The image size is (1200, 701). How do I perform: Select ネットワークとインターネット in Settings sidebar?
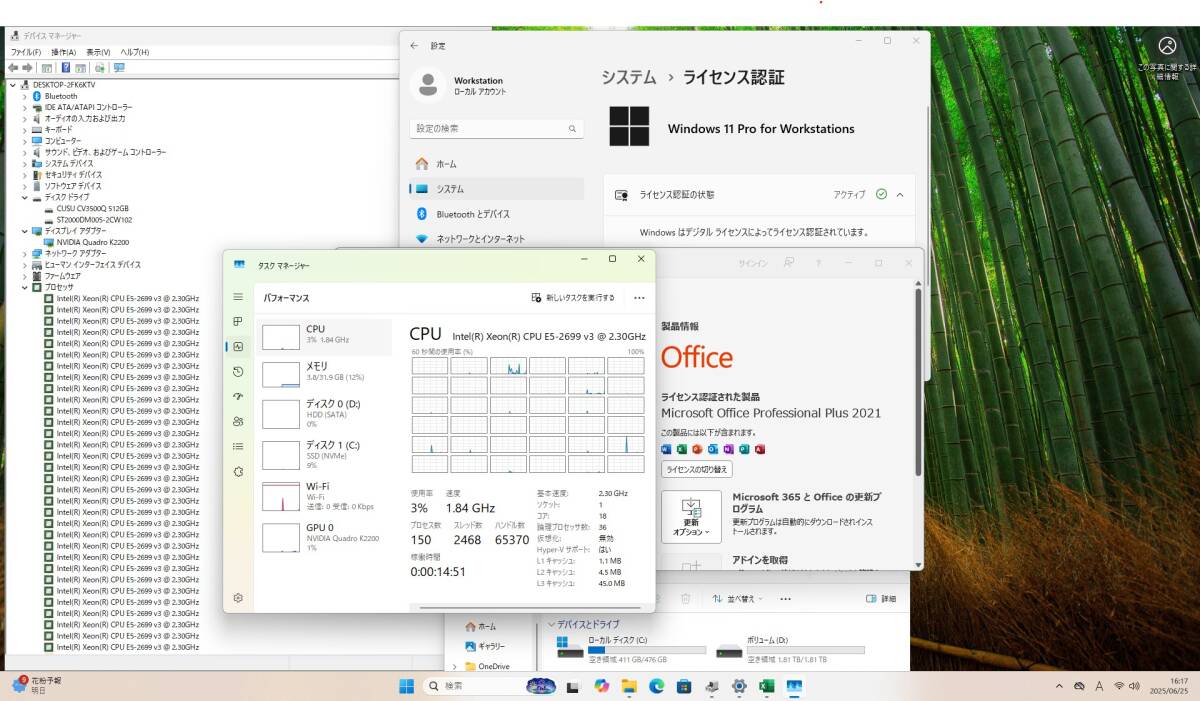pos(496,239)
